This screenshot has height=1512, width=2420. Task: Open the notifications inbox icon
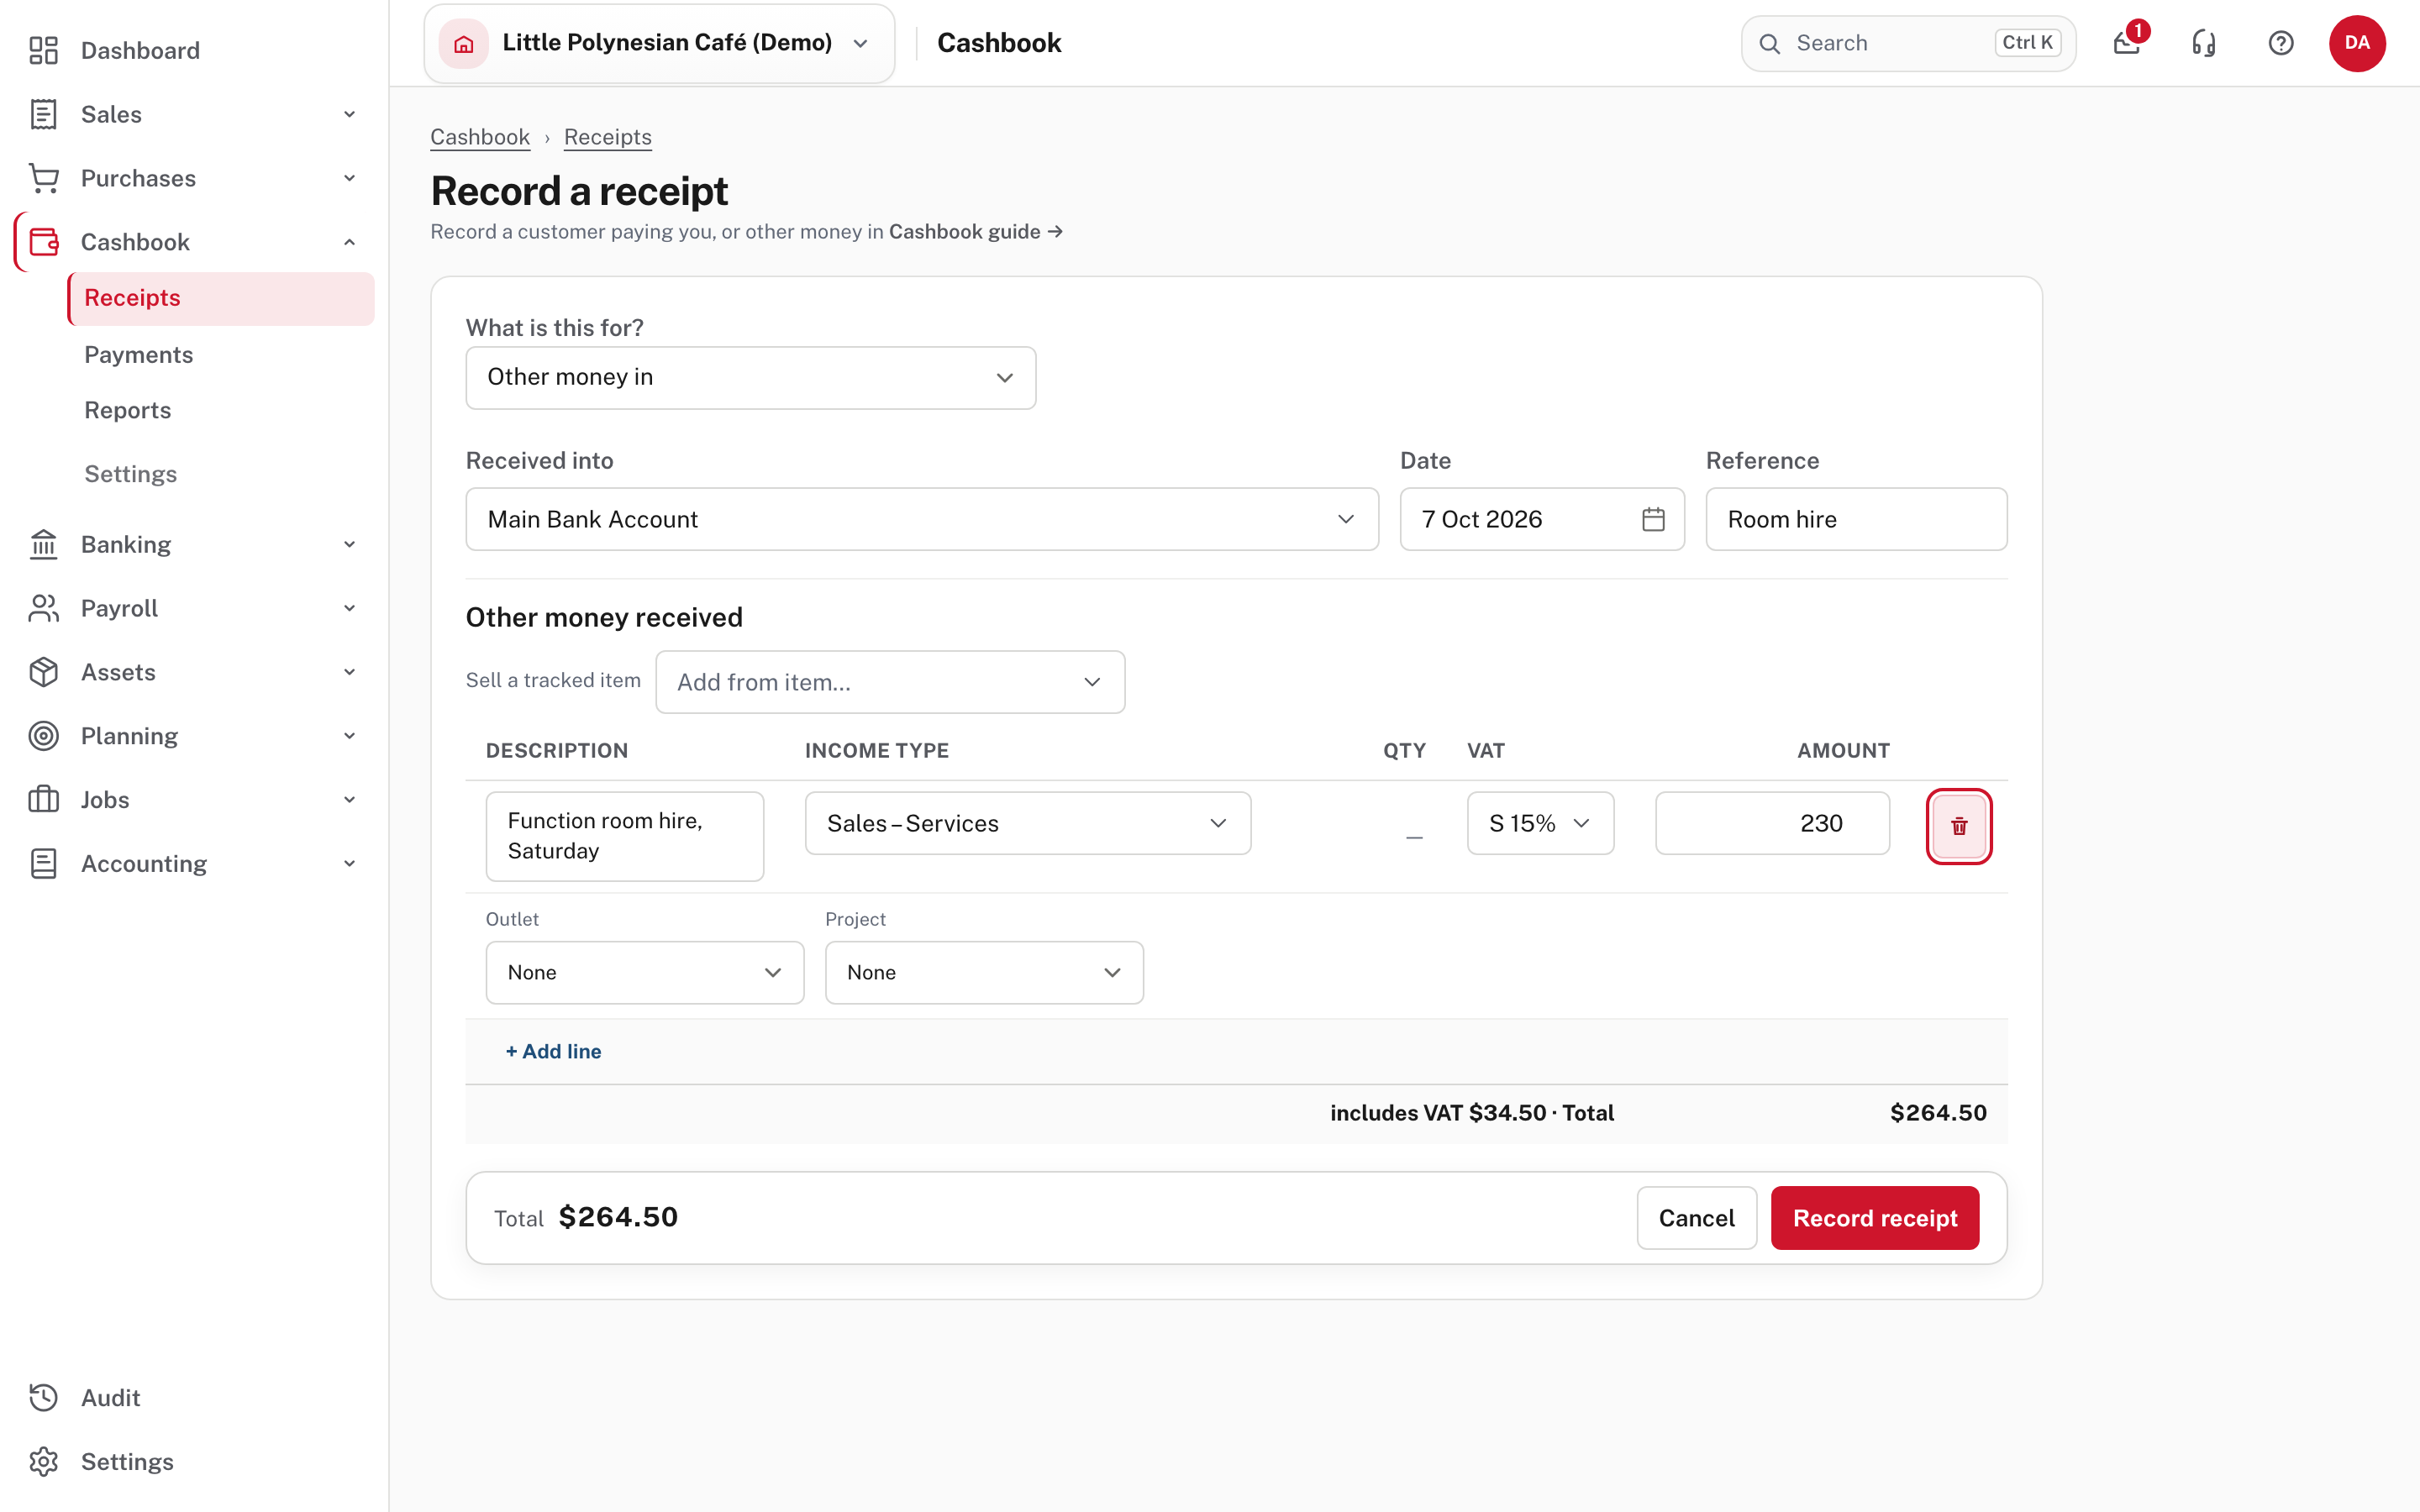2127,43
